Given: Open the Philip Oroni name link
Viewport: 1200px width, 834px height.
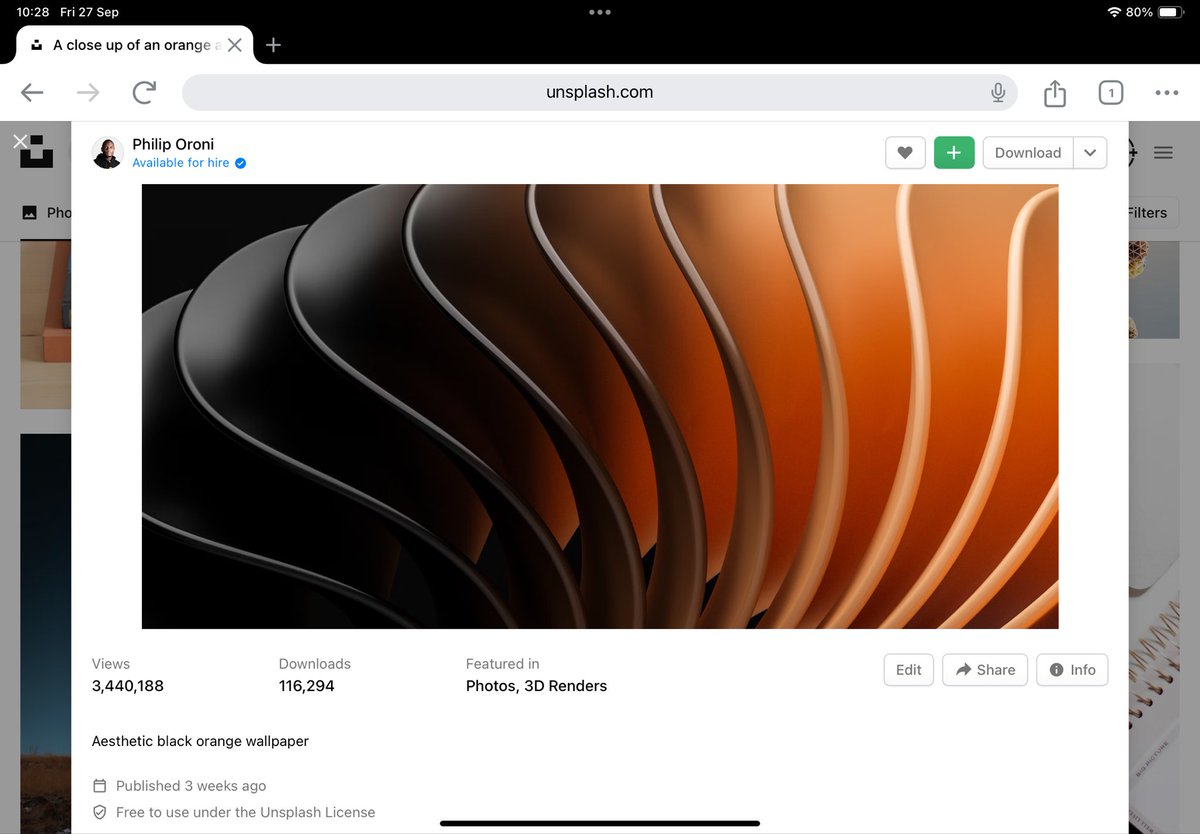Looking at the screenshot, I should pos(173,144).
